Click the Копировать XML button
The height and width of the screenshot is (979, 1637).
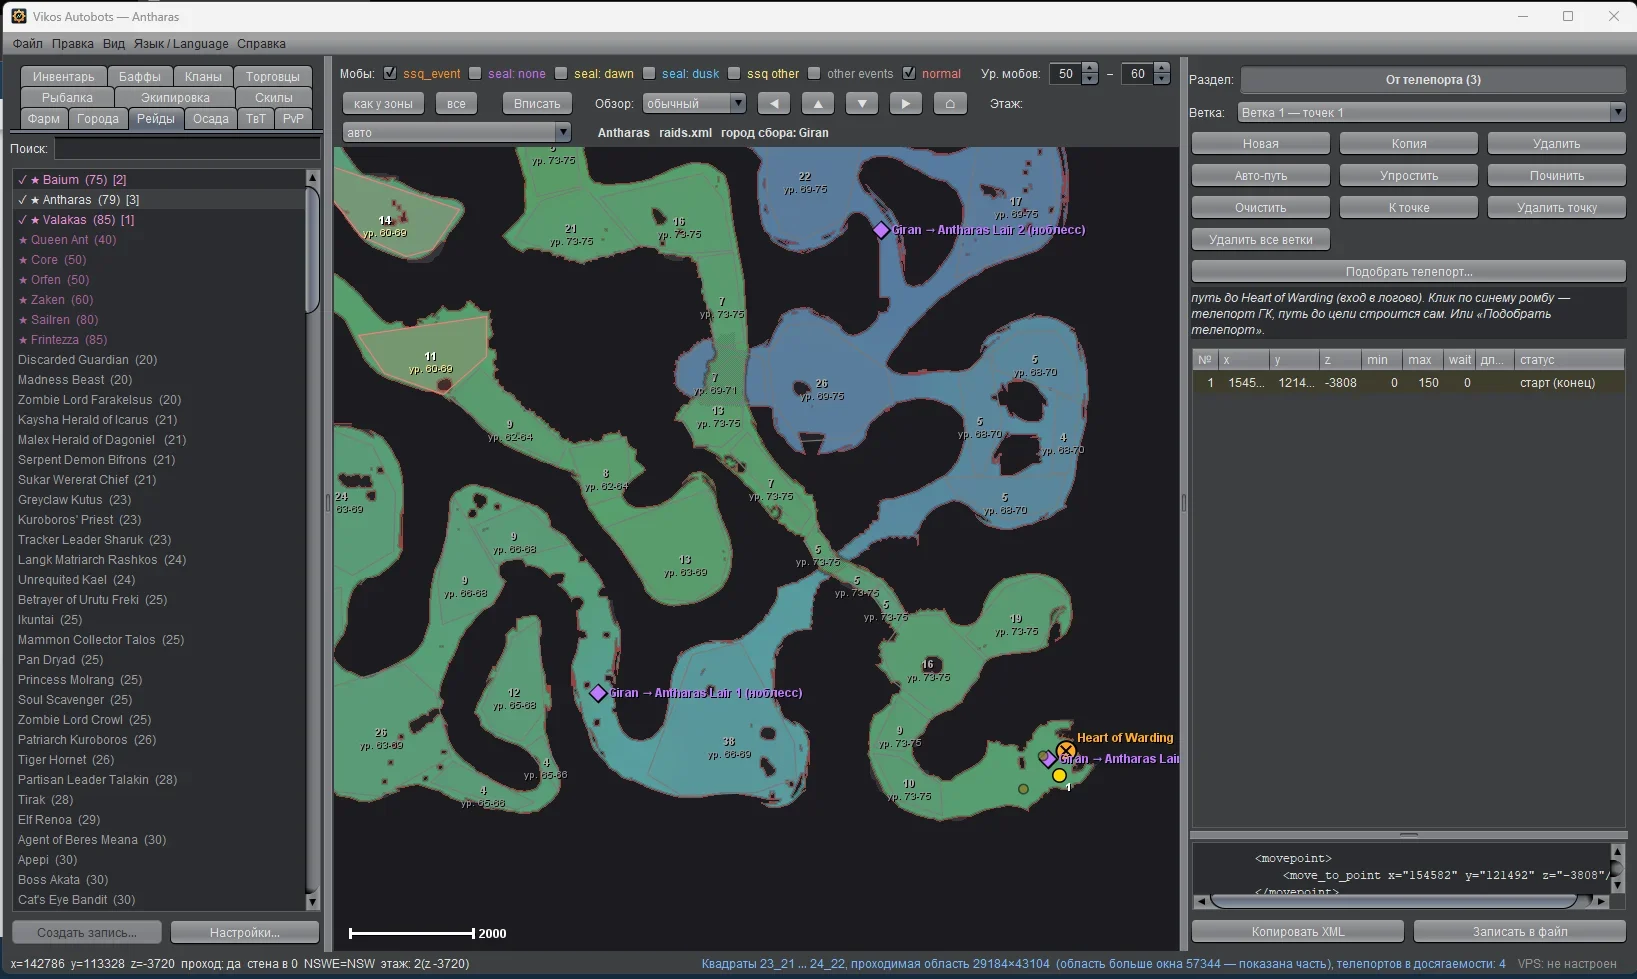coord(1298,932)
